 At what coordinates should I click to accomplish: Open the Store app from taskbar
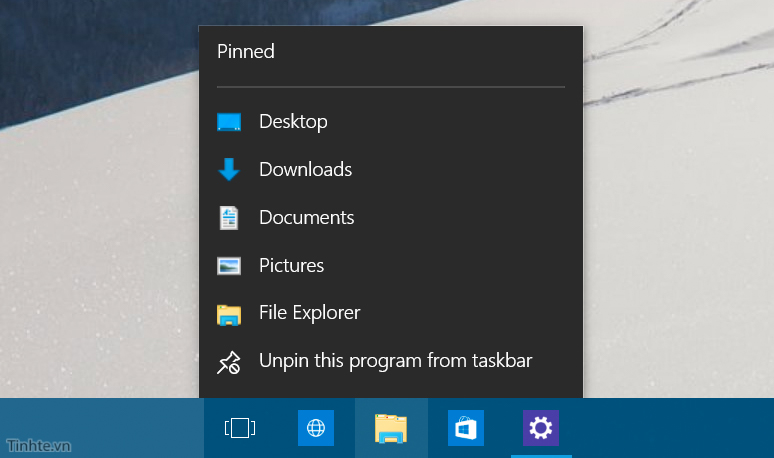click(x=466, y=428)
